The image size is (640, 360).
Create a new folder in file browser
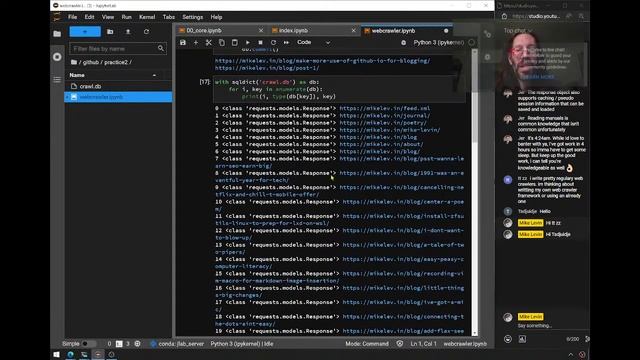point(110,32)
